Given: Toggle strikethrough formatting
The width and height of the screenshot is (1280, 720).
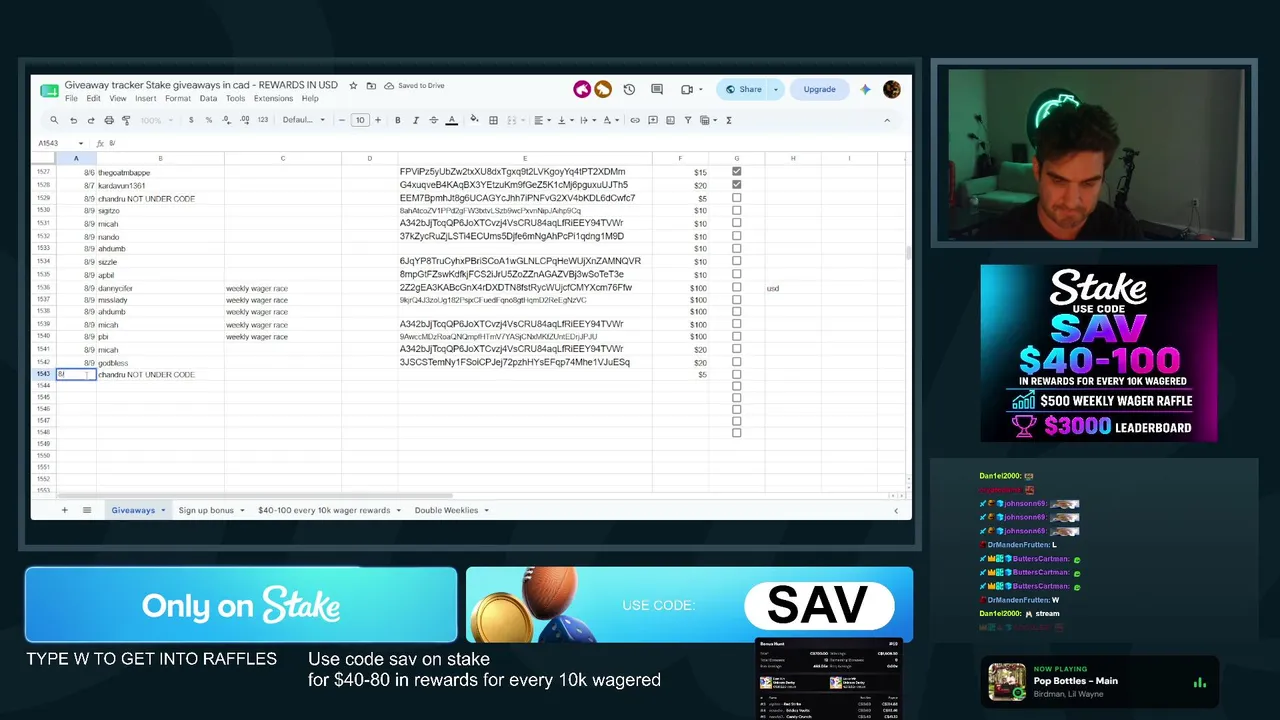Looking at the screenshot, I should click(x=433, y=120).
